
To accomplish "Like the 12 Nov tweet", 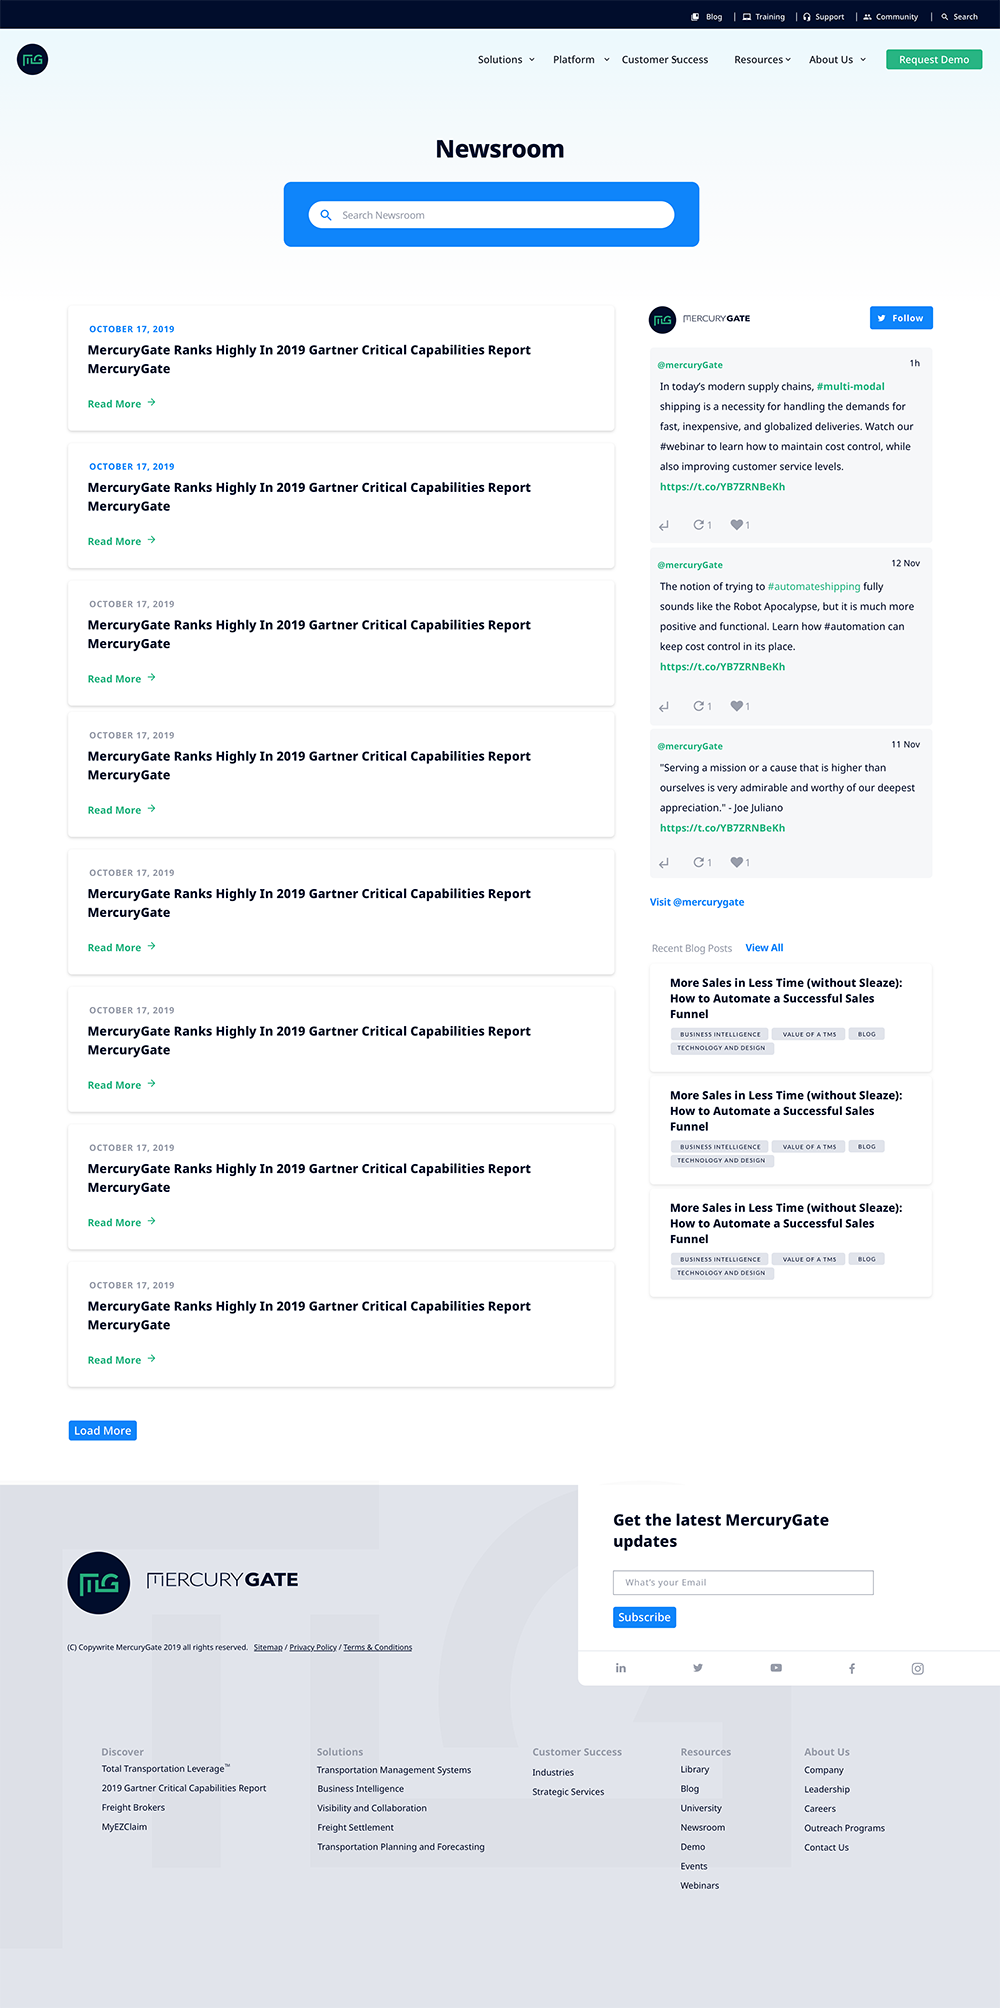I will tap(736, 706).
